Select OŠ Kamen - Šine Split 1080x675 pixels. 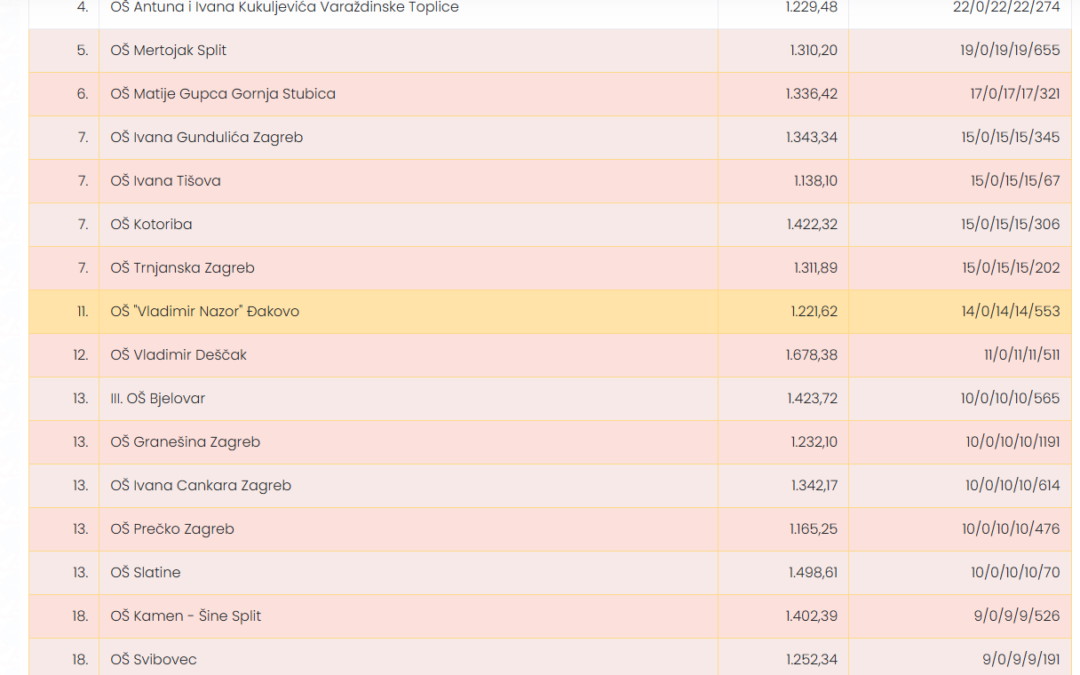tap(185, 616)
